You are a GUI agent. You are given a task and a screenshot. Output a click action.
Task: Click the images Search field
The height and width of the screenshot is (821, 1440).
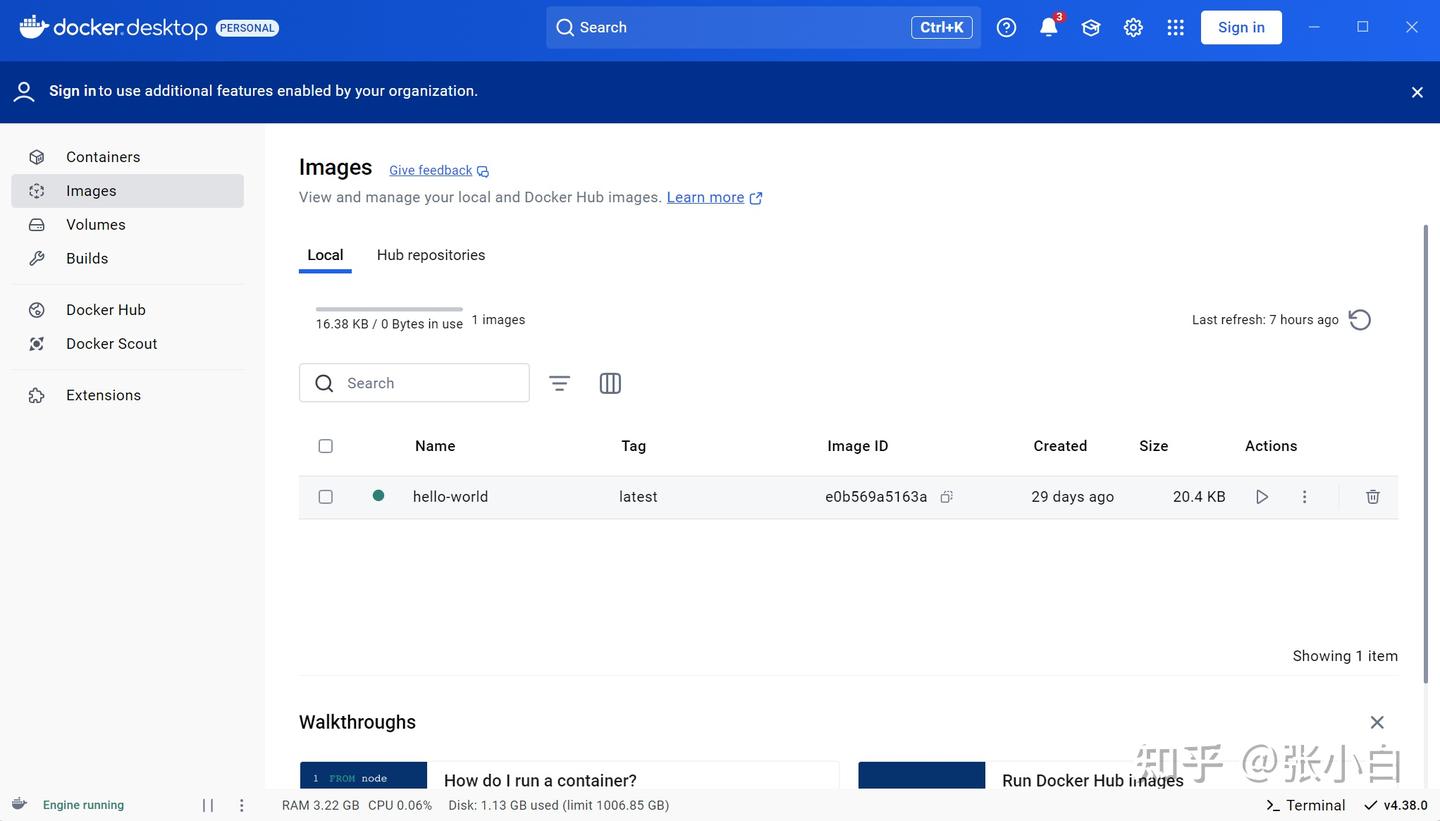pyautogui.click(x=414, y=383)
